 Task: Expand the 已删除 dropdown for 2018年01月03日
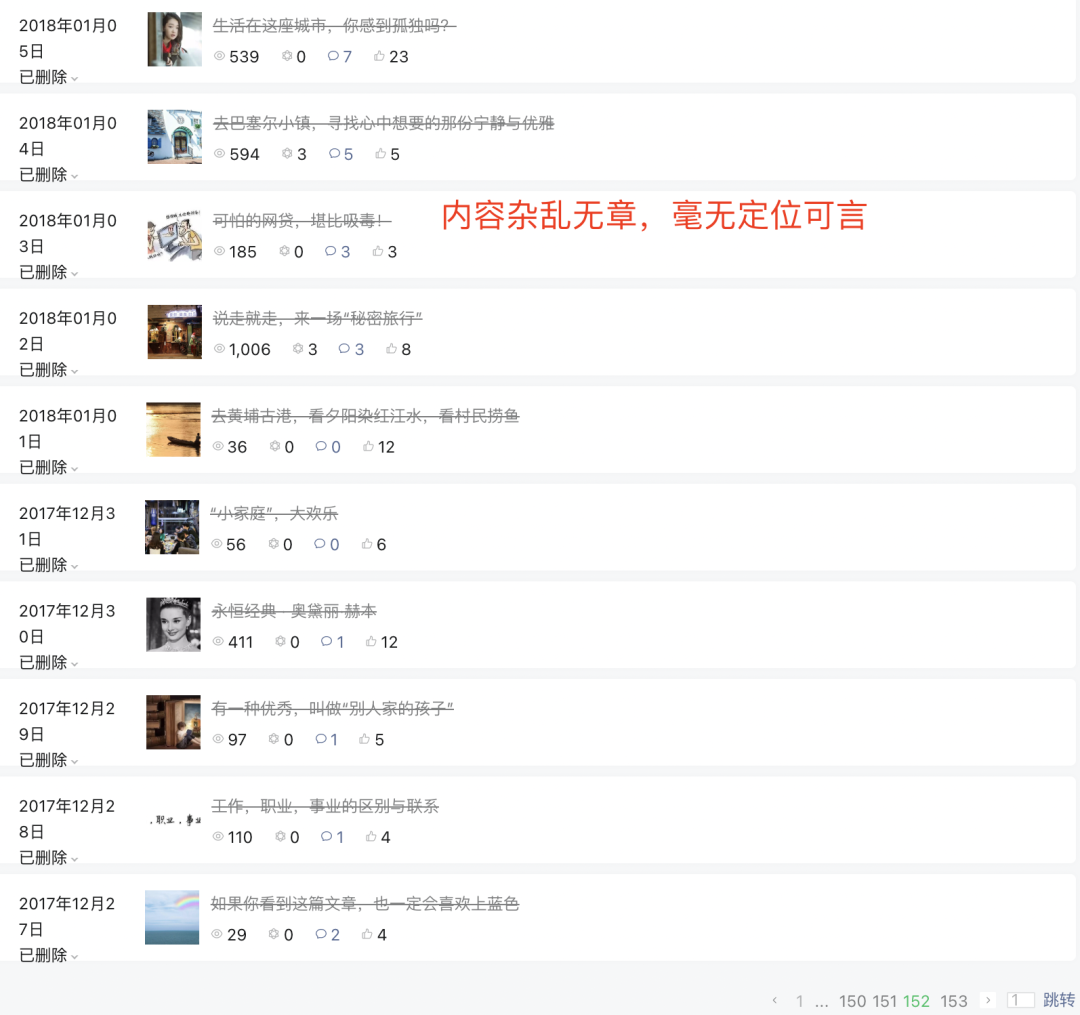point(48,272)
